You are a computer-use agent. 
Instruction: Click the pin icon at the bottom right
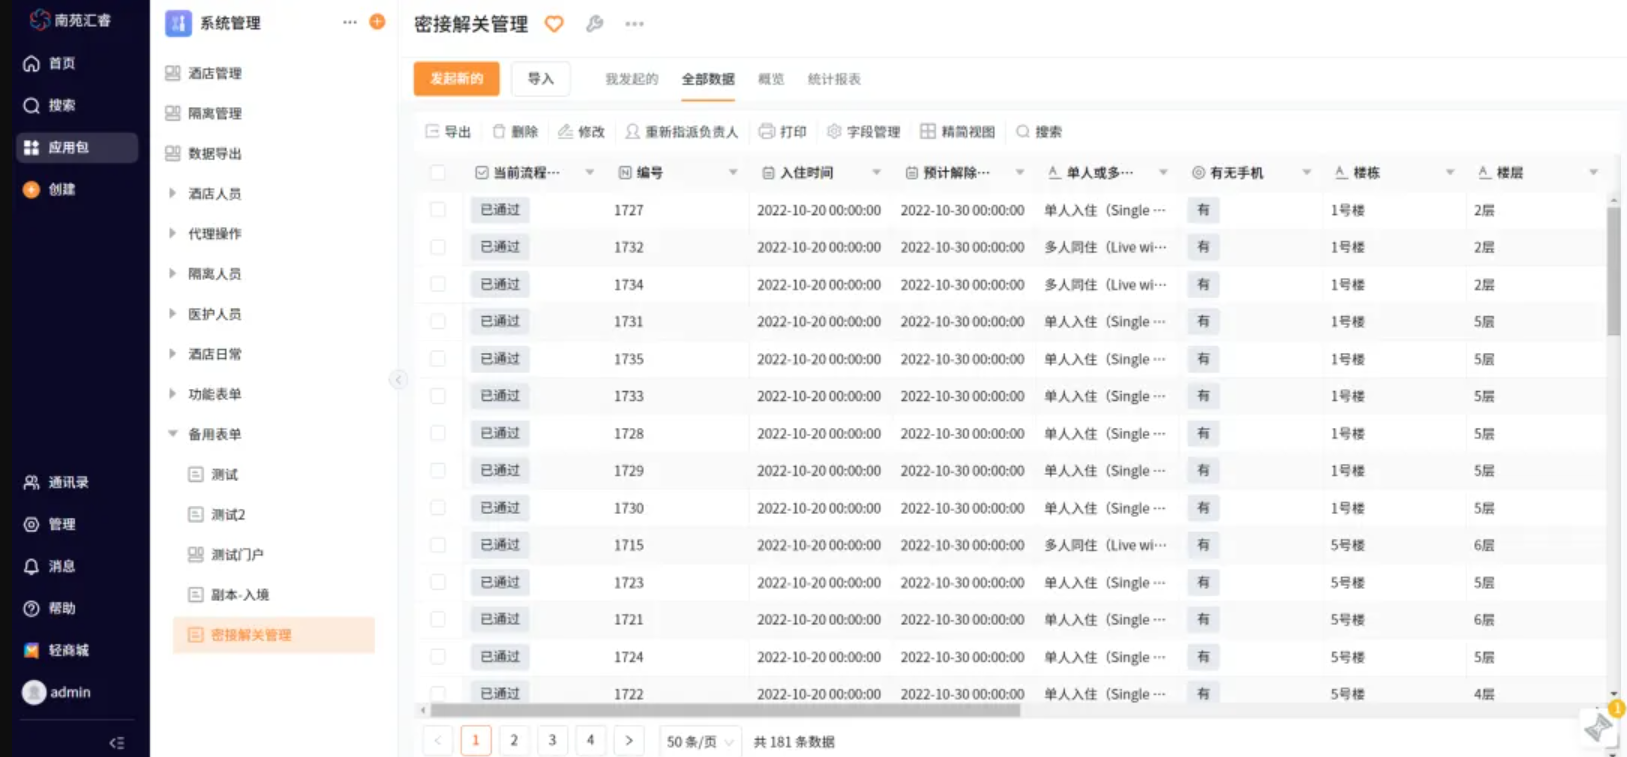pyautogui.click(x=1598, y=727)
